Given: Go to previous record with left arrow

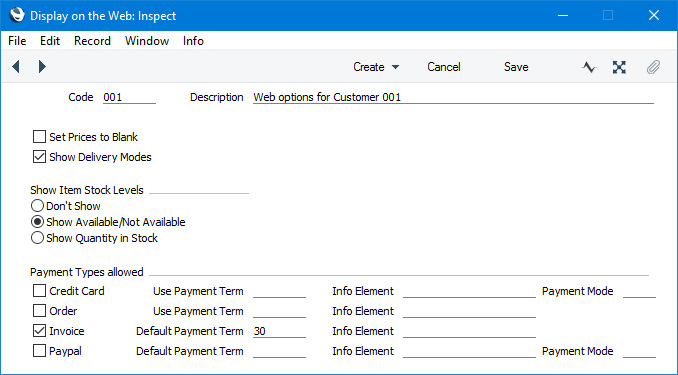Looking at the screenshot, I should pyautogui.click(x=16, y=67).
